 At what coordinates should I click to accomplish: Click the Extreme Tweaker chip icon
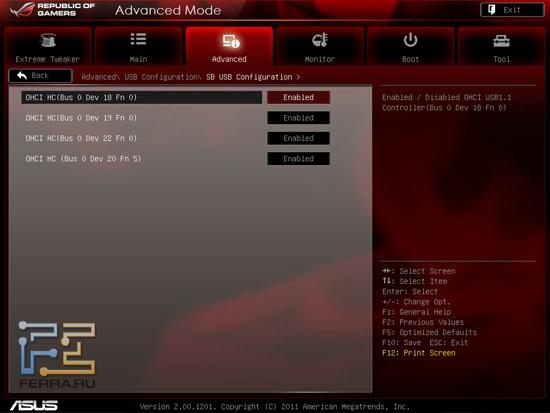(x=48, y=40)
